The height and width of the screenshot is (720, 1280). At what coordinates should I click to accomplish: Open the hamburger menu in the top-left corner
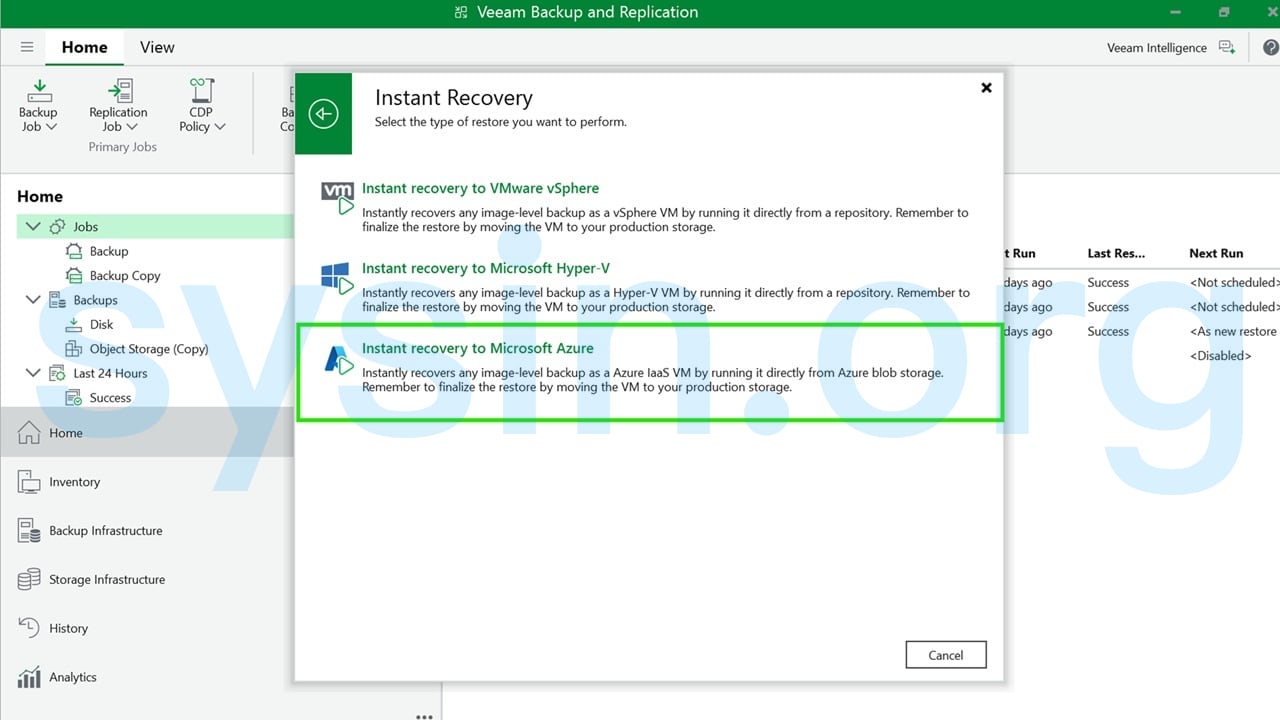pyautogui.click(x=26, y=46)
